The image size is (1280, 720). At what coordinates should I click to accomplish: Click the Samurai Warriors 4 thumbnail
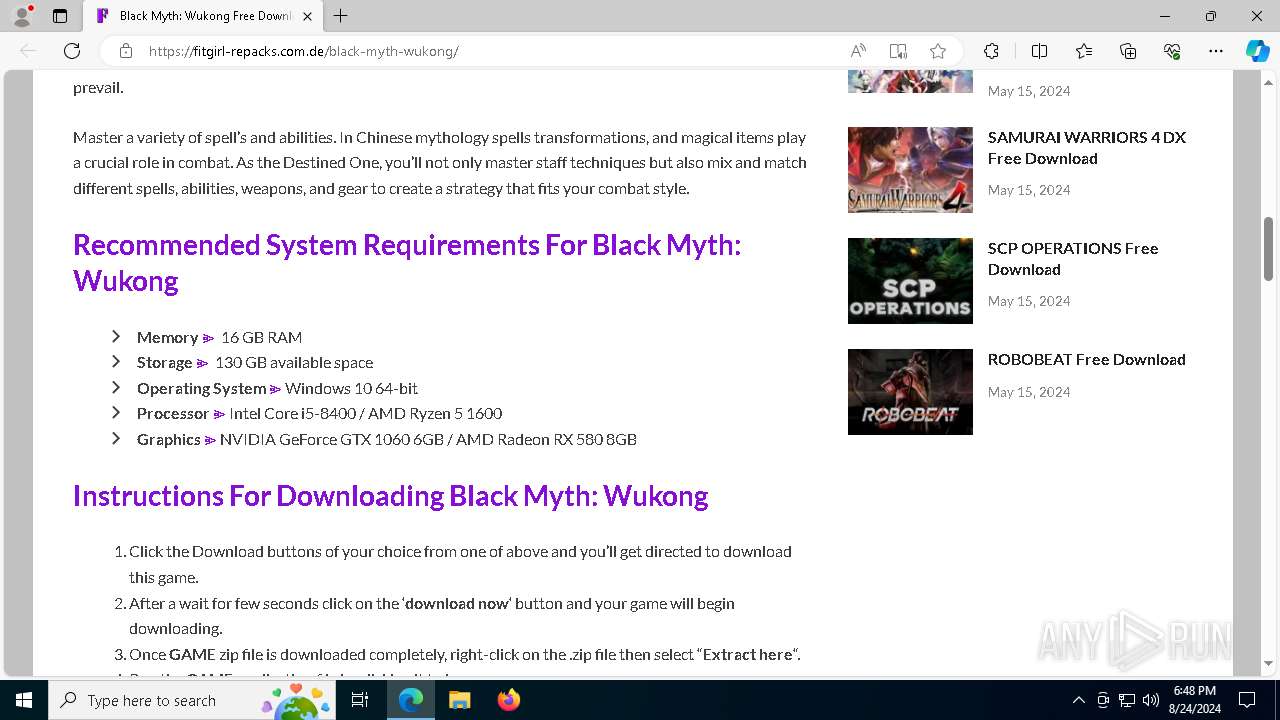point(910,170)
